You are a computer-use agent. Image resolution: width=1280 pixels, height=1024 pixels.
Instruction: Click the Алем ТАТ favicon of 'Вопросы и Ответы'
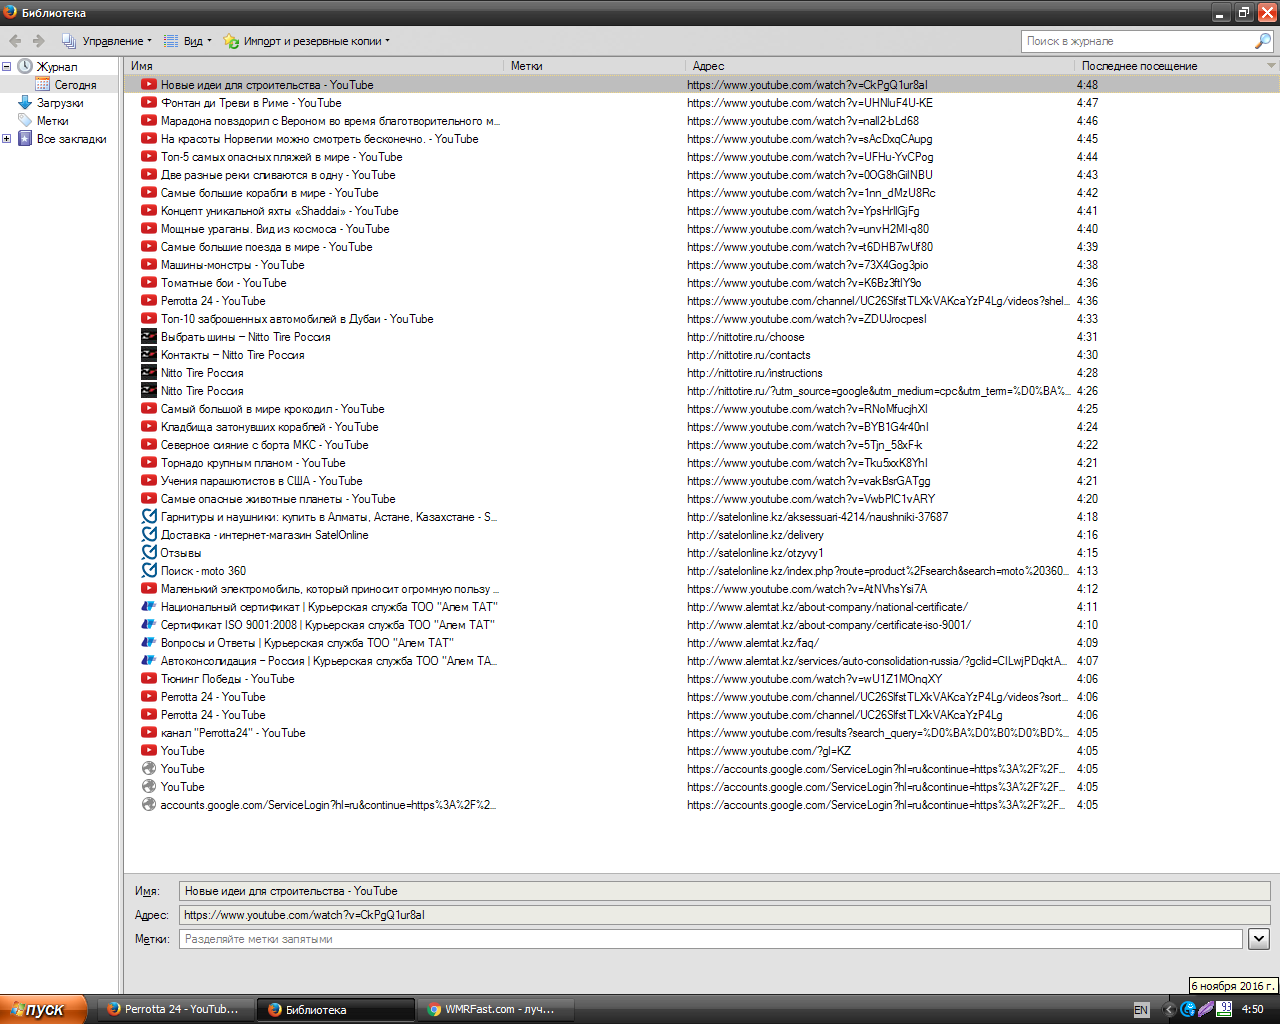149,642
